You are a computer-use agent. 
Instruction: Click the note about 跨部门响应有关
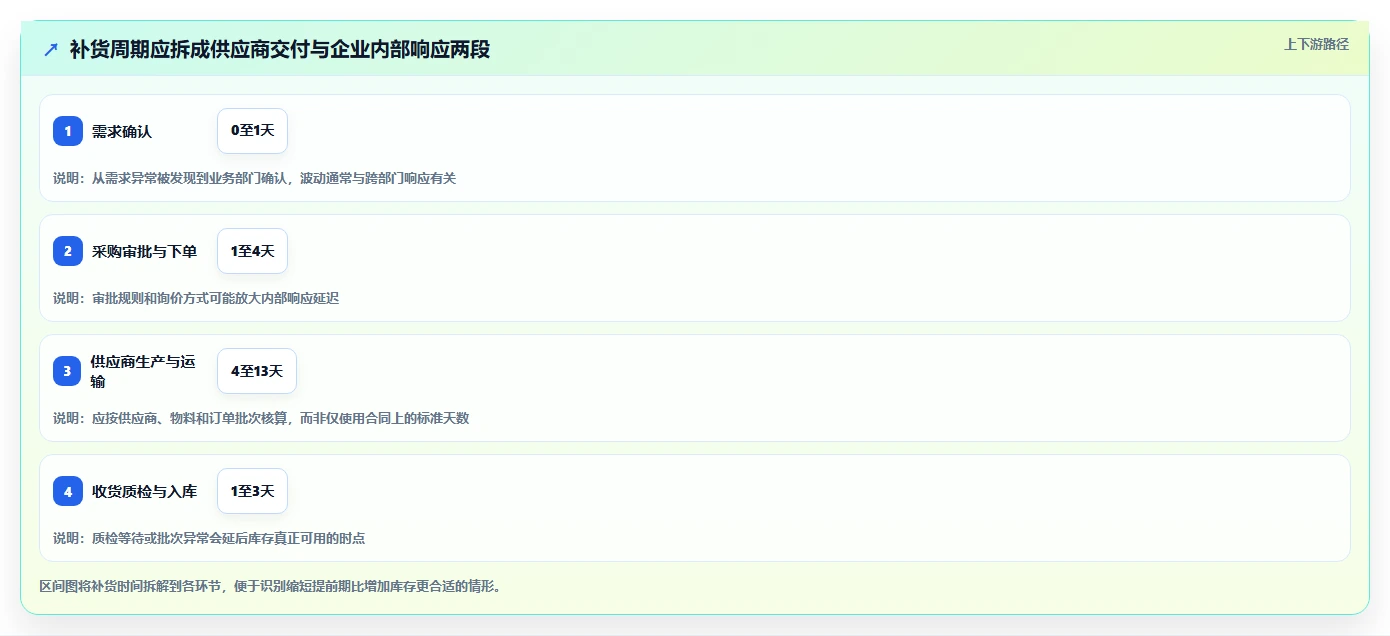255,178
